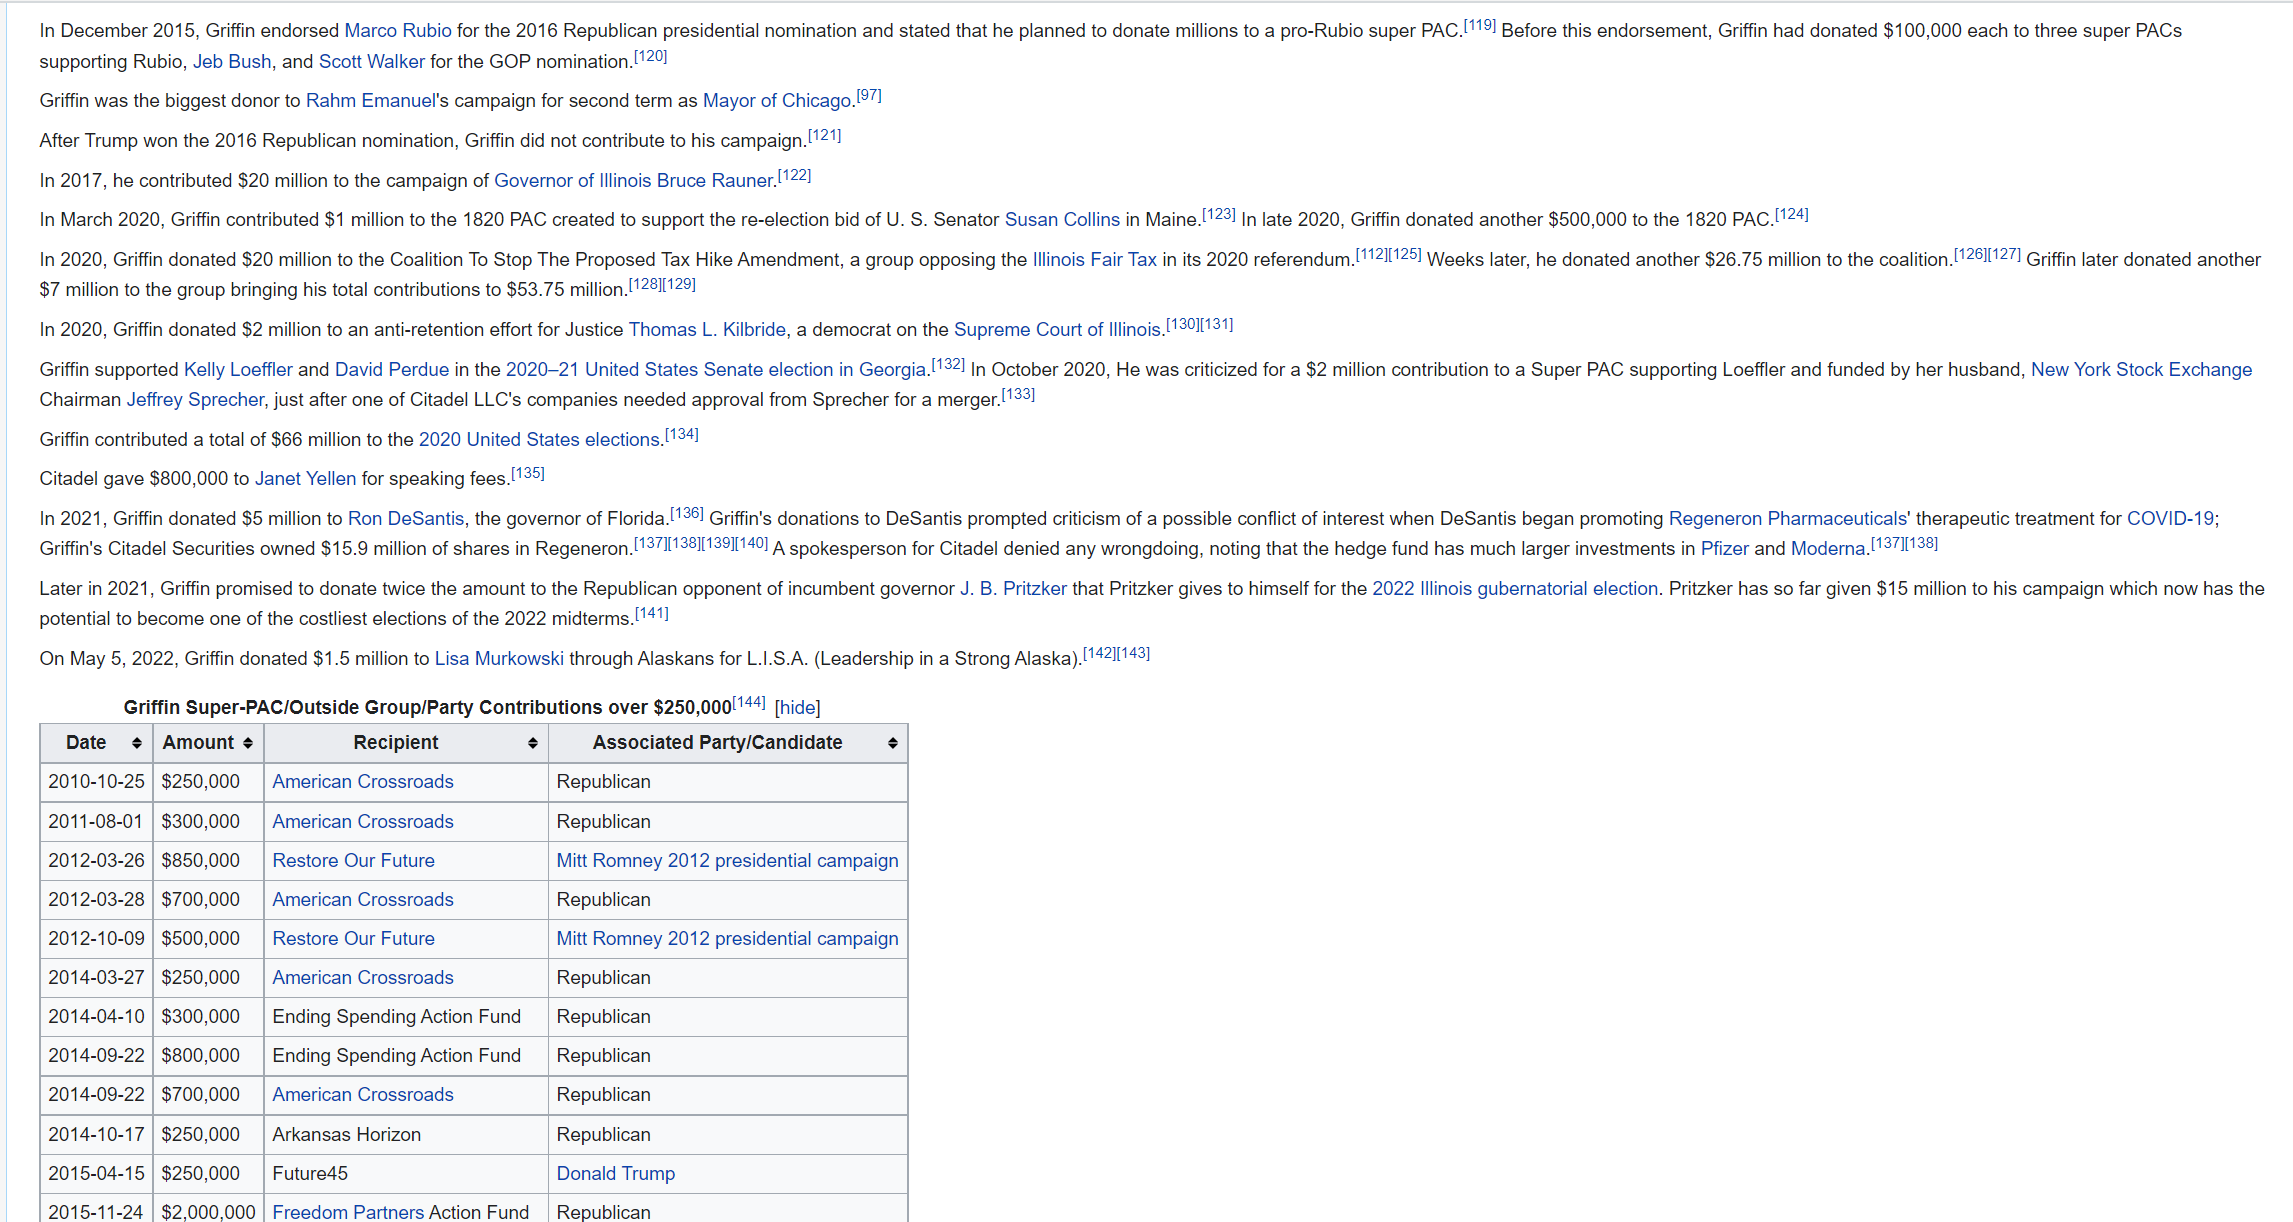Open the J. B. Pritzker link
2293x1222 pixels.
point(1013,589)
